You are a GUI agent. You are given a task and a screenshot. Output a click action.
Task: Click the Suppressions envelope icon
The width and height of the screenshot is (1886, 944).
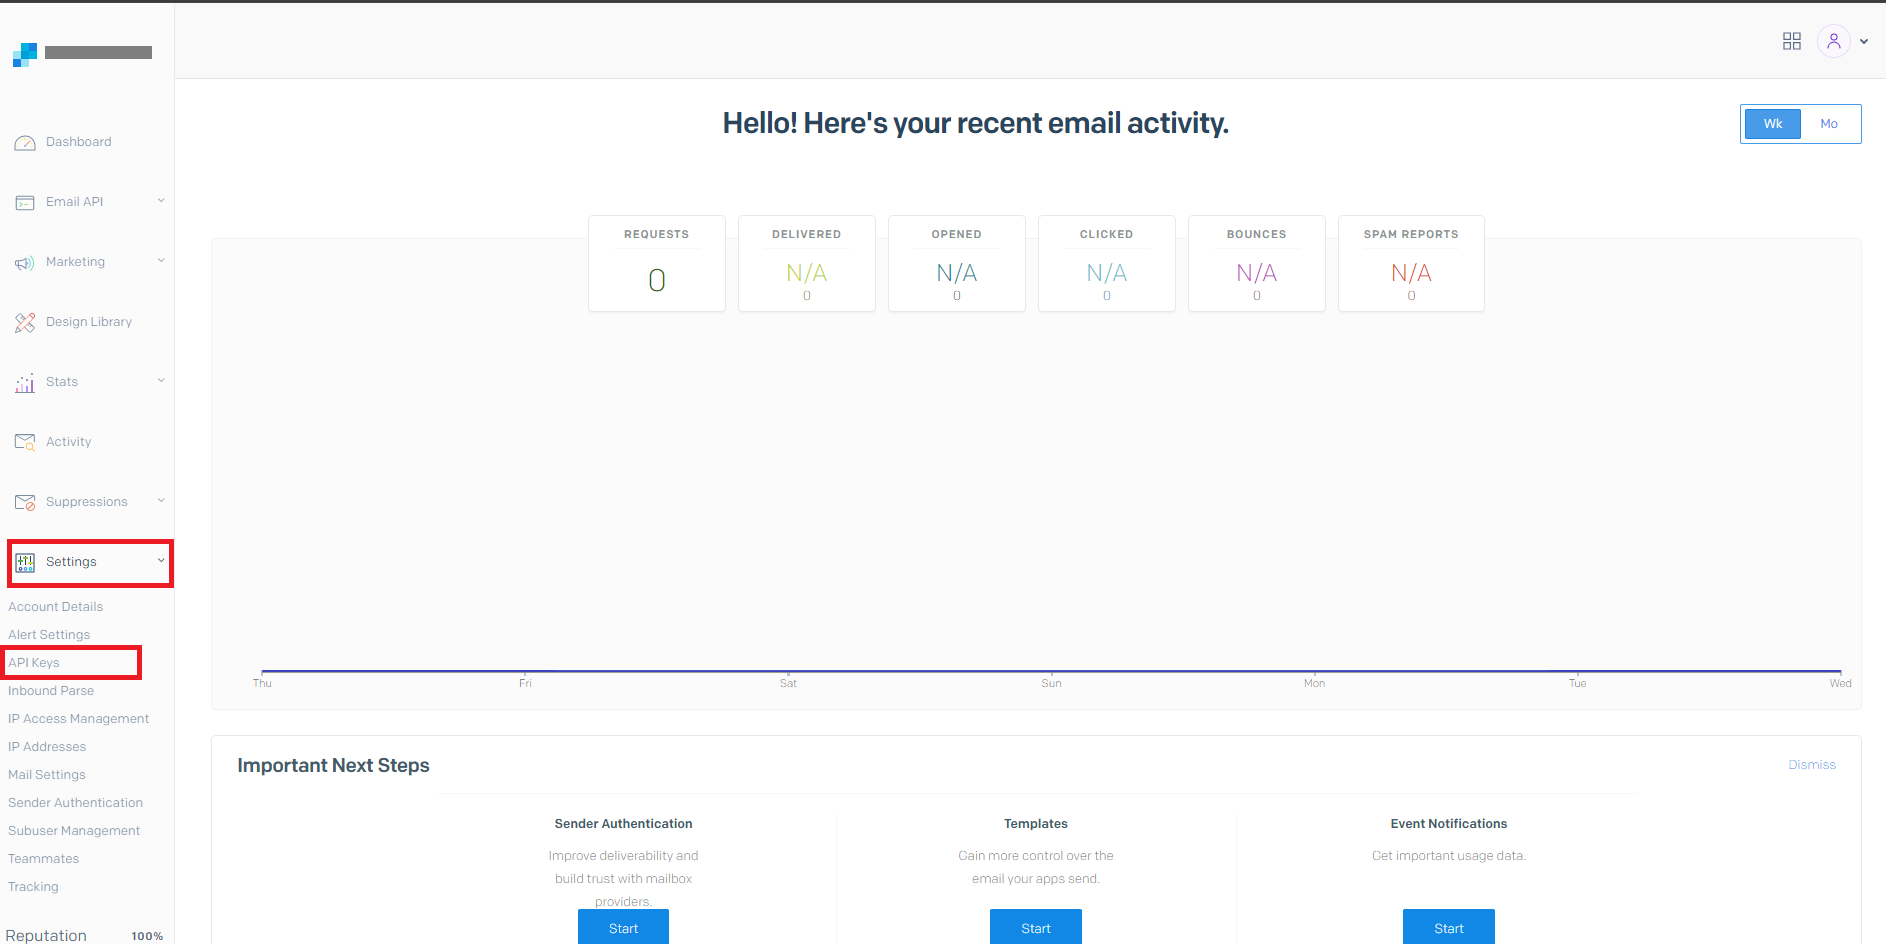[x=25, y=503]
